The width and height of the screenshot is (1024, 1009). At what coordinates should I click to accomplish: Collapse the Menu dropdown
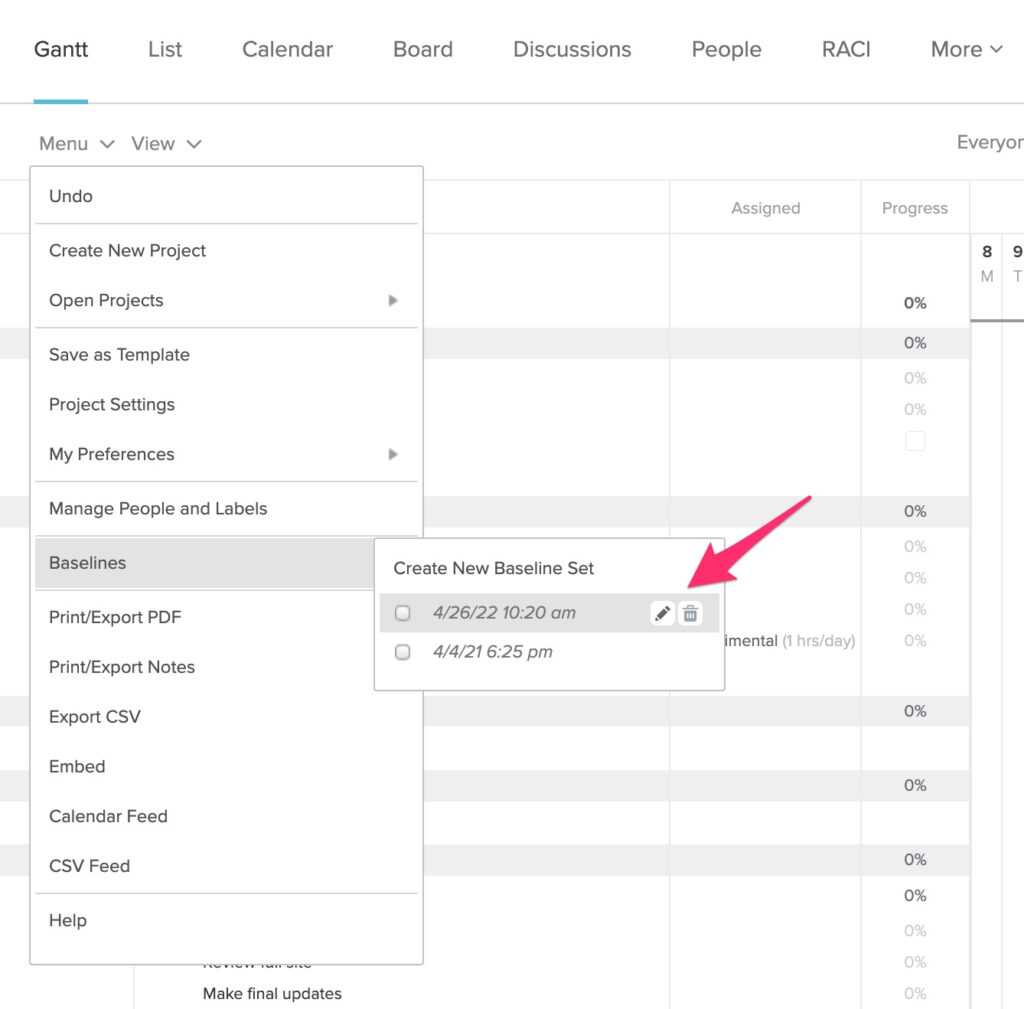77,144
